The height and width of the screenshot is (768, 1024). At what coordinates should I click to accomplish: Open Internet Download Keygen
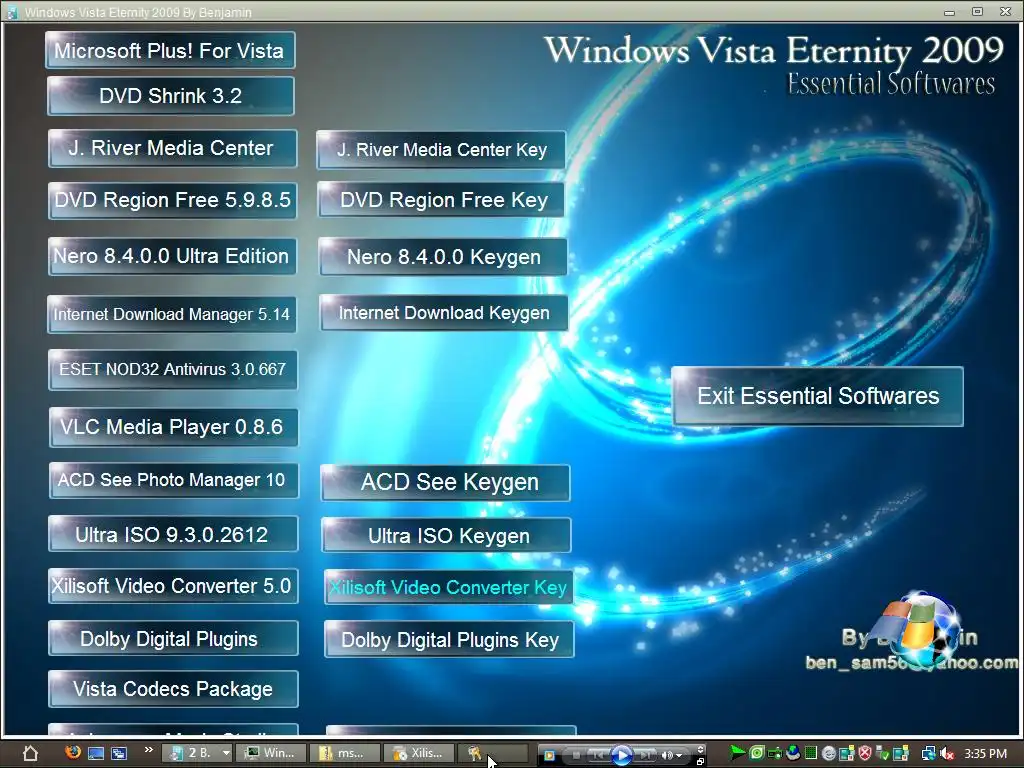pos(443,313)
